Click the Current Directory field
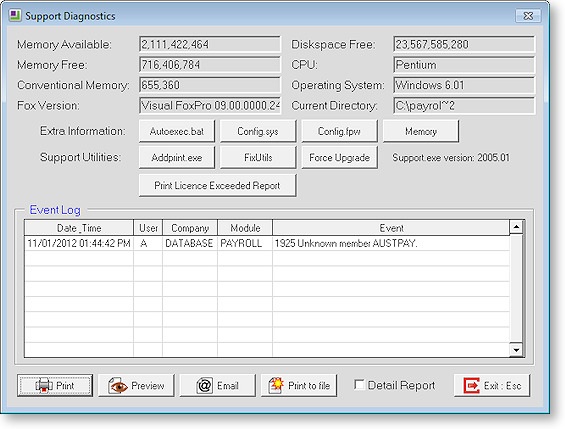Viewport: 565px width, 429px height. tap(464, 106)
